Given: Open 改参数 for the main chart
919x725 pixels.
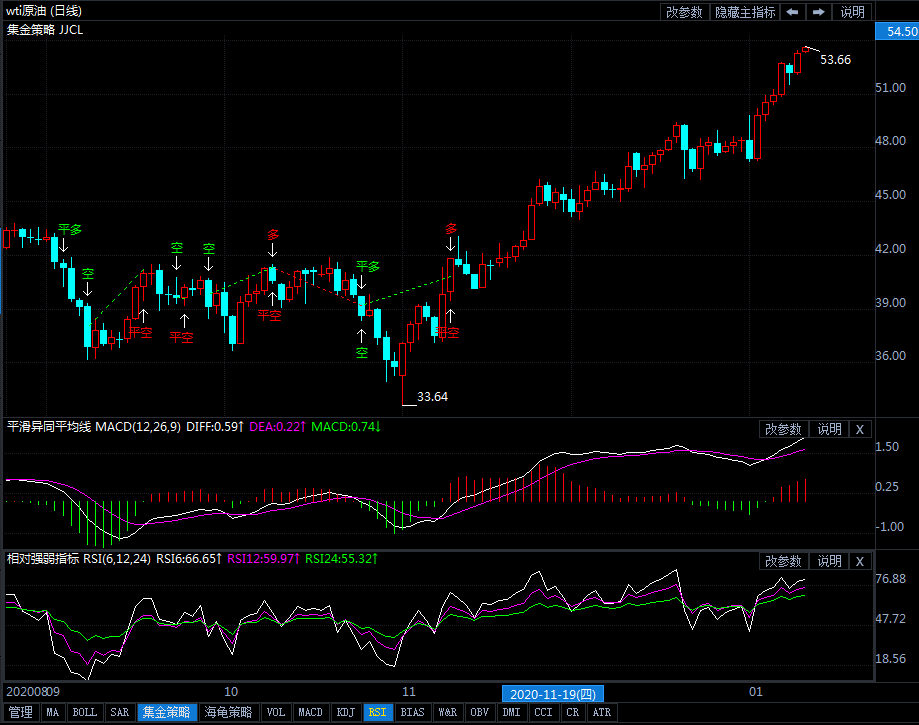Looking at the screenshot, I should (685, 12).
